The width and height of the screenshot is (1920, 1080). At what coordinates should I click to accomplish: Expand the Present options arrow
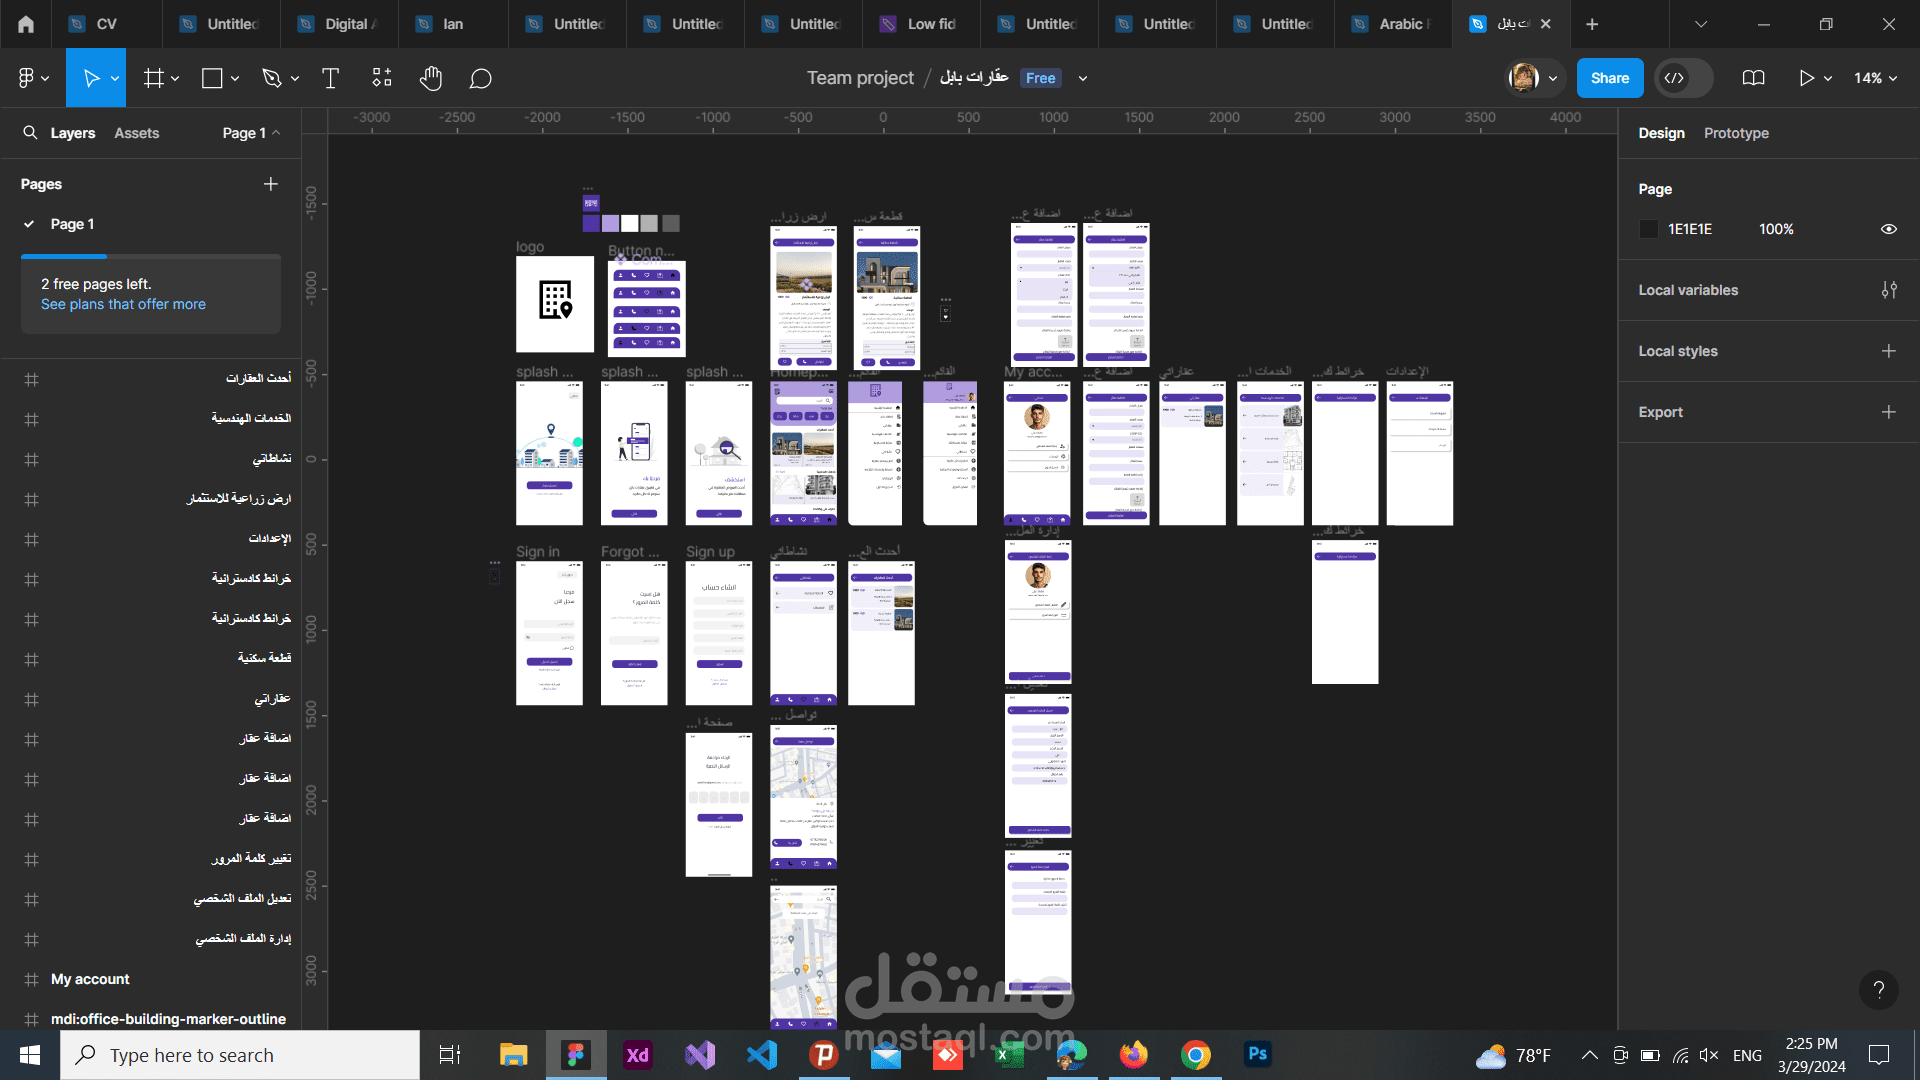point(1828,78)
